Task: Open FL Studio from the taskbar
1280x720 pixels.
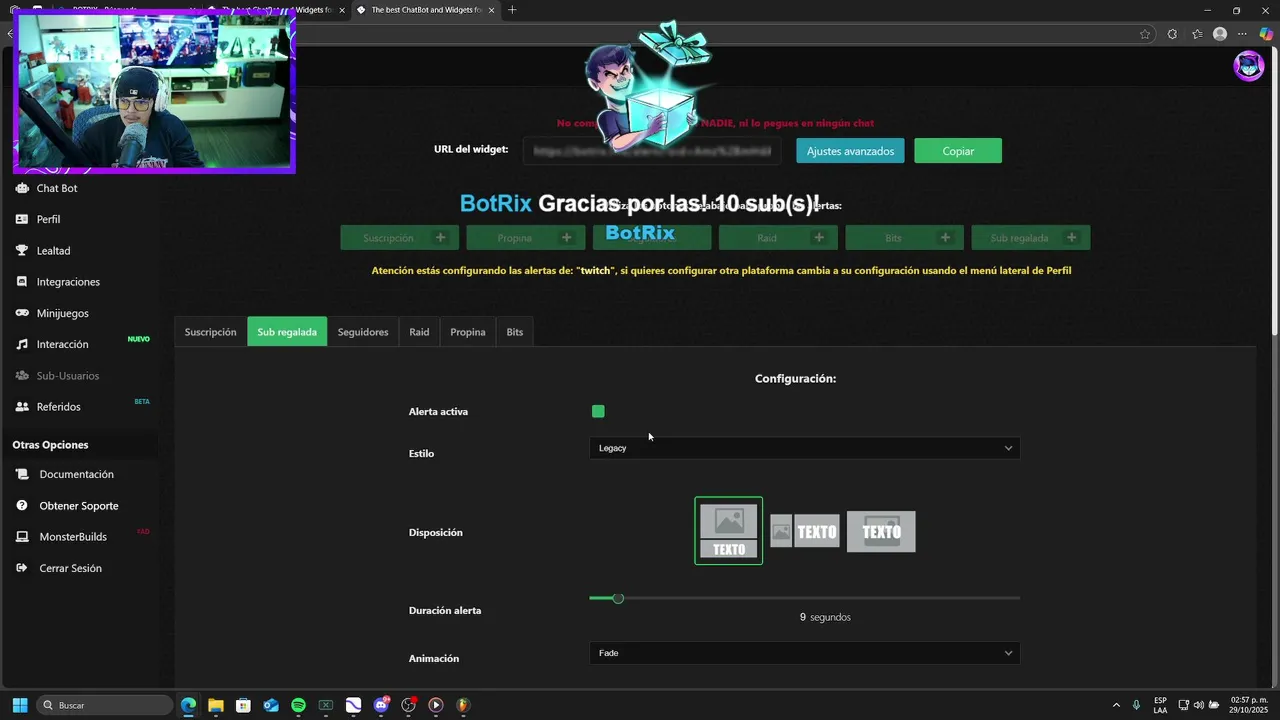Action: (463, 705)
